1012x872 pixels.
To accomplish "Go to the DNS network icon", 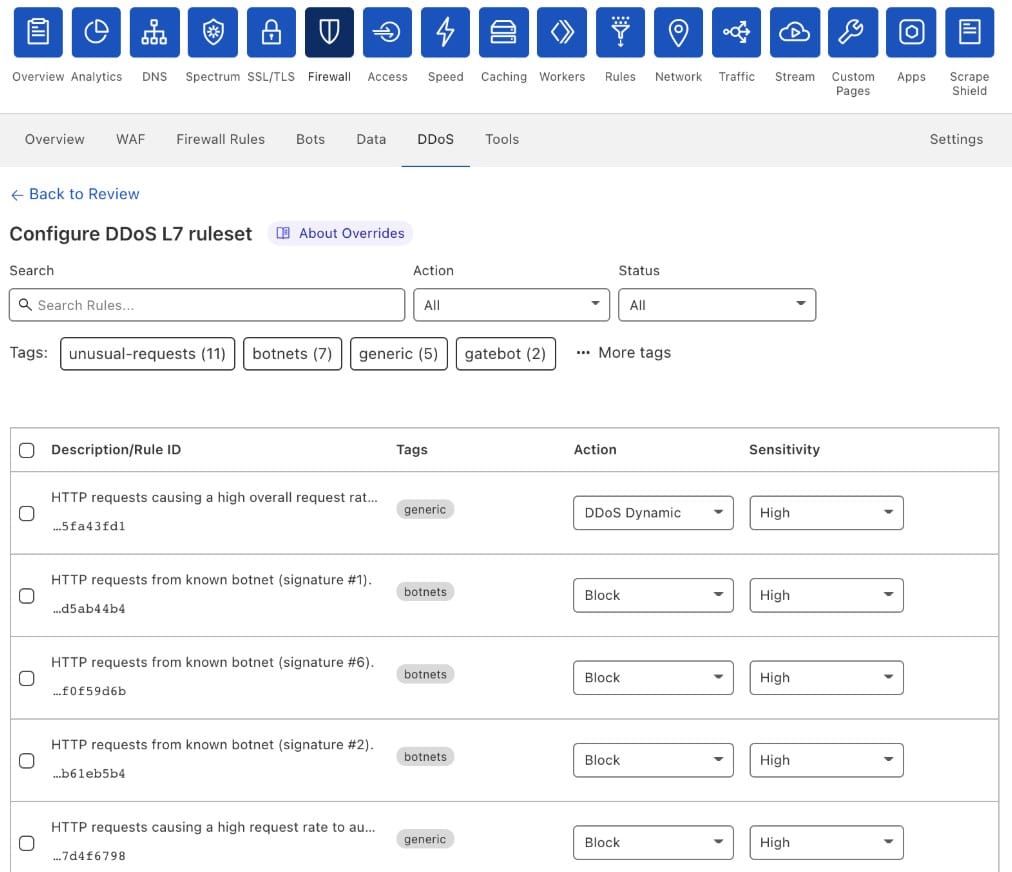I will [154, 32].
